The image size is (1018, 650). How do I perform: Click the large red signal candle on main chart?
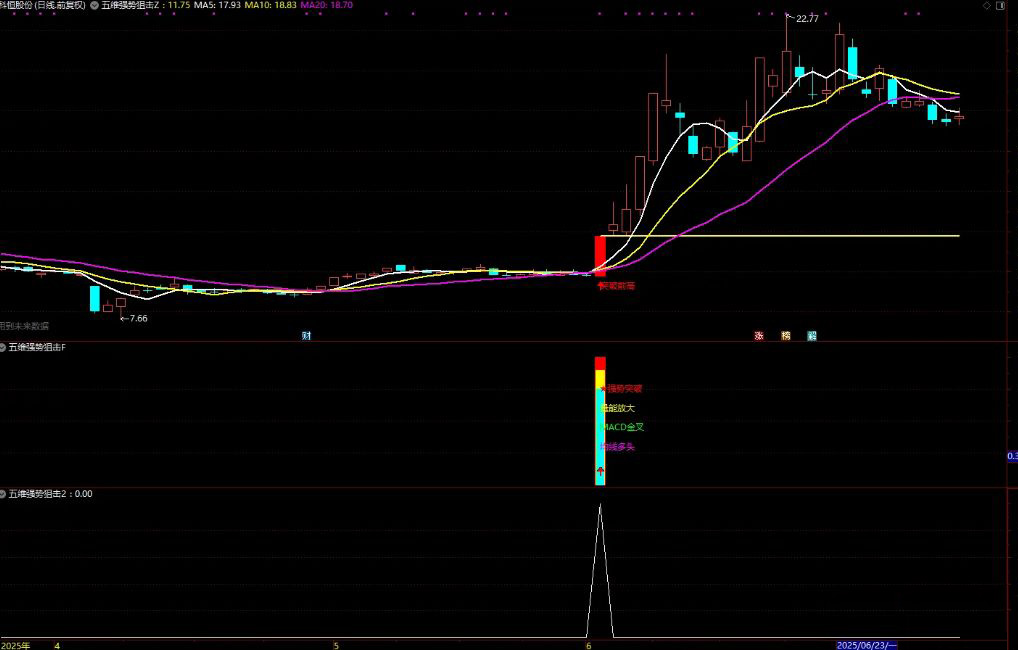pos(600,255)
